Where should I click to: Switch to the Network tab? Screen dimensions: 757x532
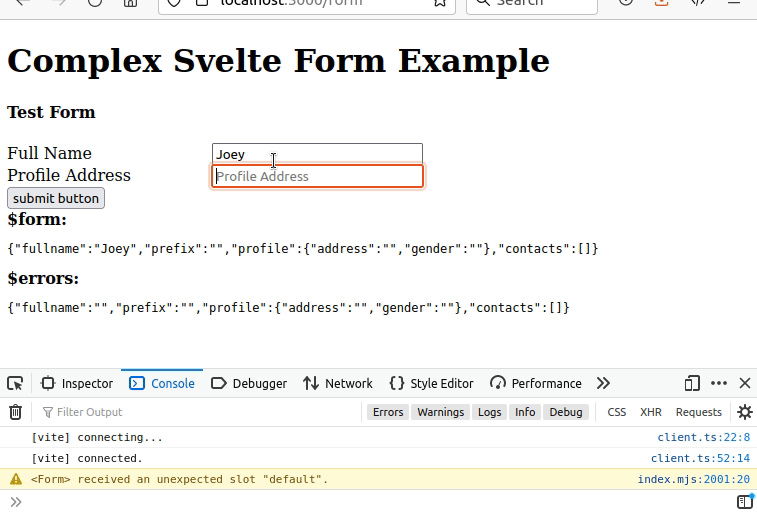tap(338, 383)
